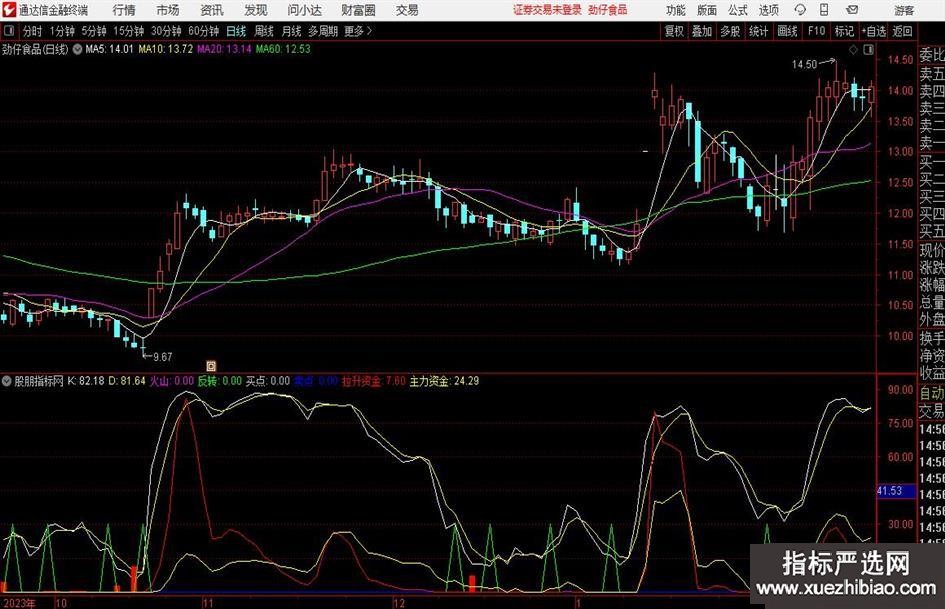Switch to the 5分钟 period

tap(94, 31)
